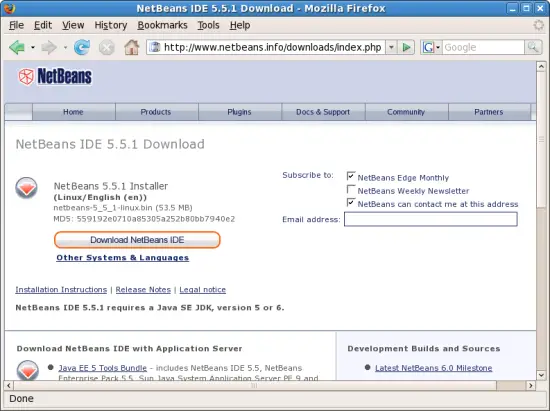Click the horizontal scrollbar left arrow

pyautogui.click(x=9, y=385)
